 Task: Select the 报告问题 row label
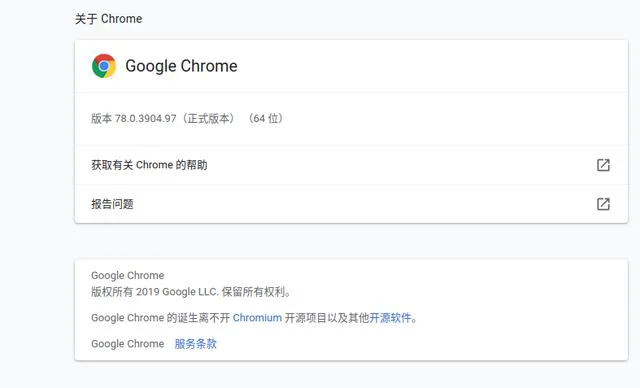112,204
